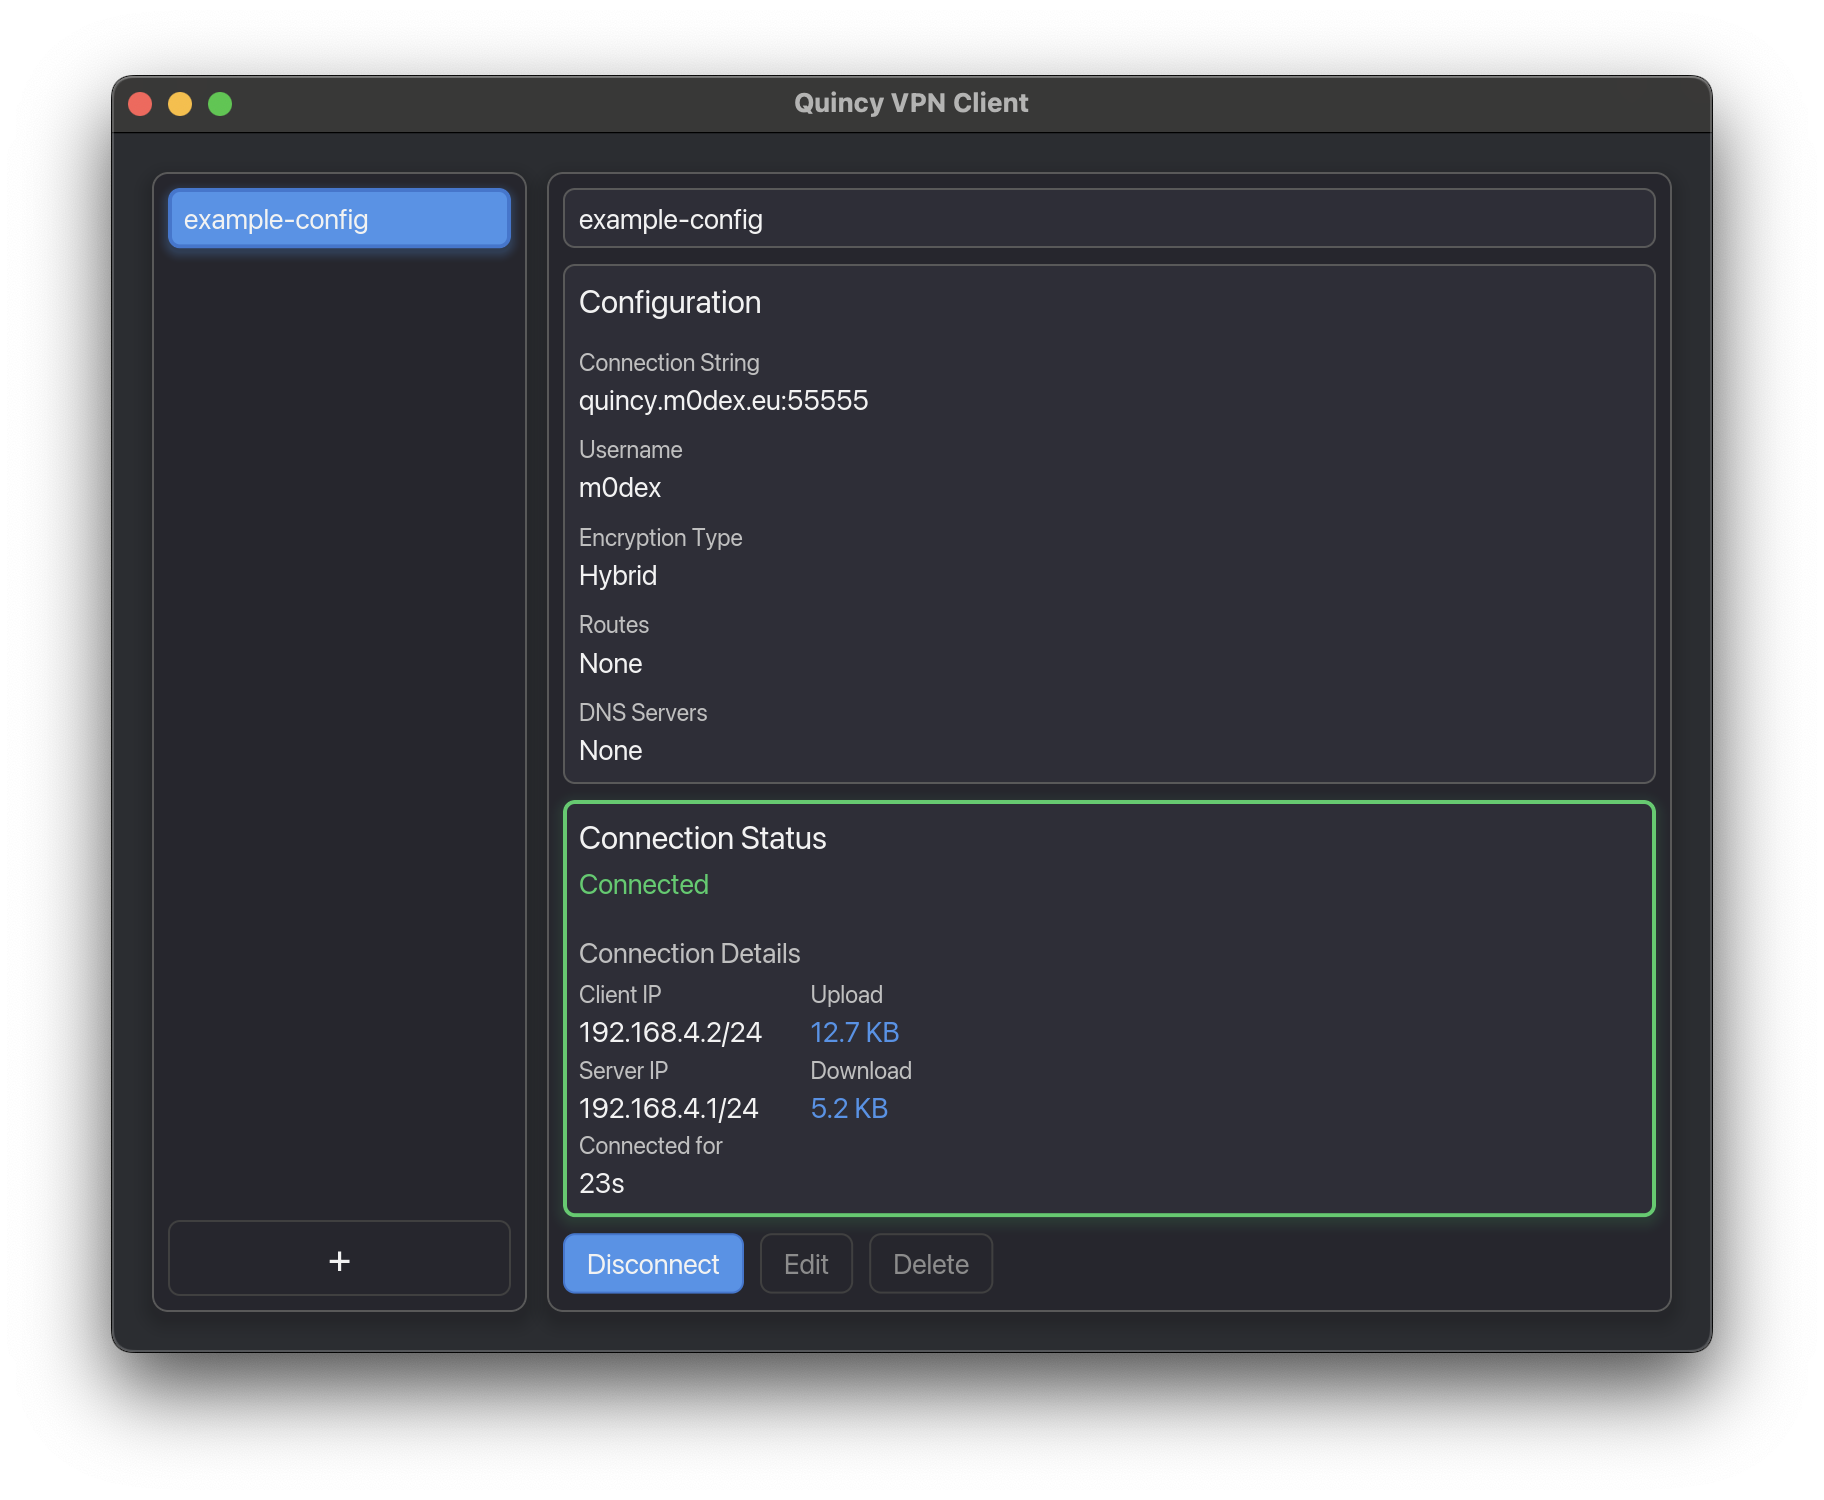This screenshot has height=1500, width=1824.
Task: Click the DNS Servers label
Action: pos(643,713)
